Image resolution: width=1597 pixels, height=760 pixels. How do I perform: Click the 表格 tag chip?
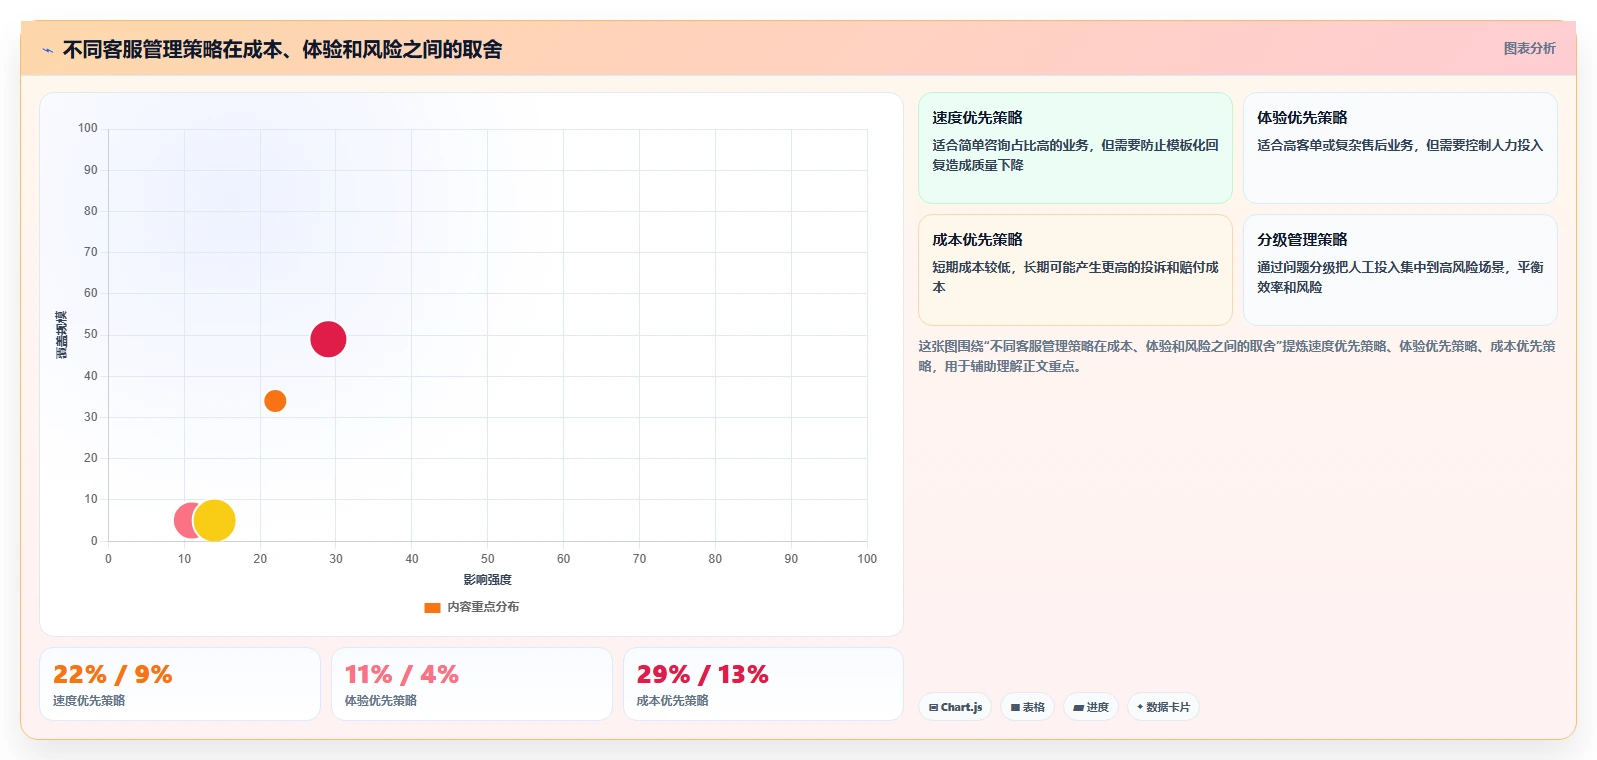click(x=1027, y=707)
